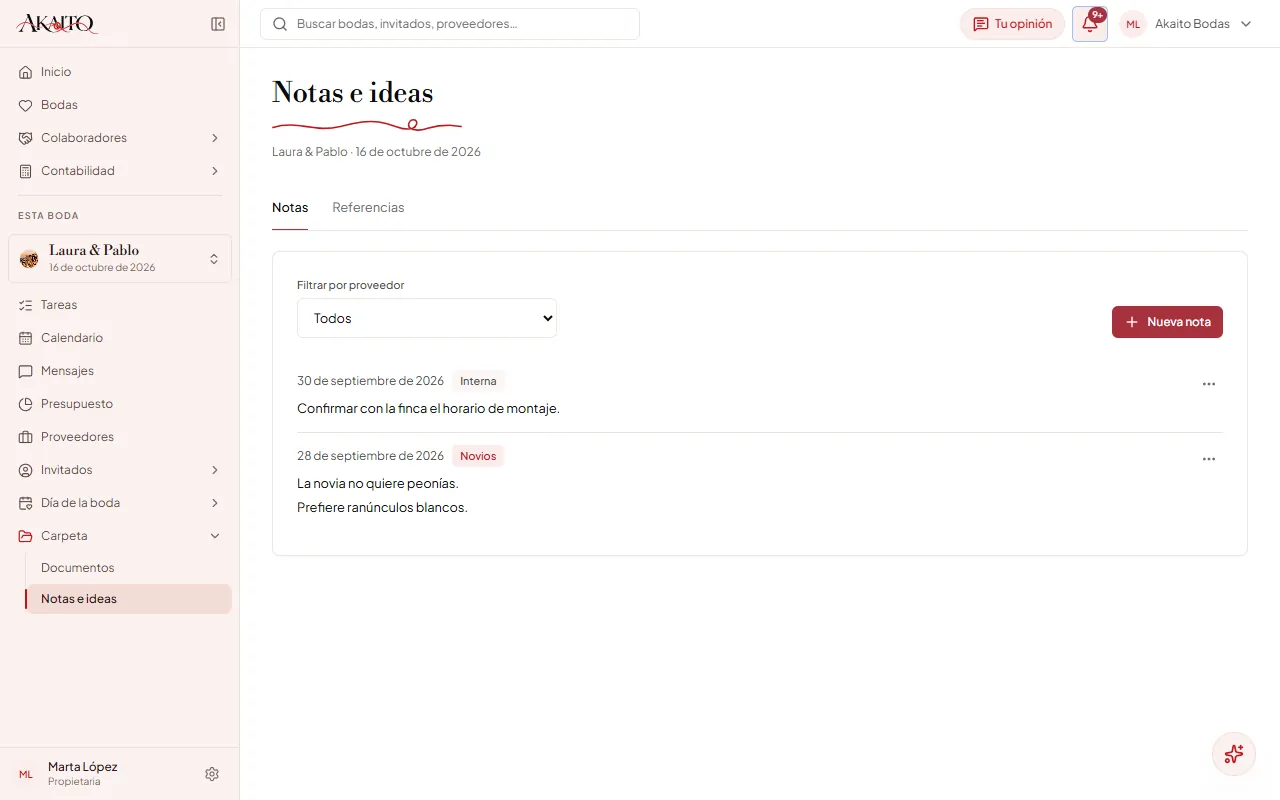Switch to the Referencias tab
Image resolution: width=1280 pixels, height=800 pixels.
coord(368,208)
